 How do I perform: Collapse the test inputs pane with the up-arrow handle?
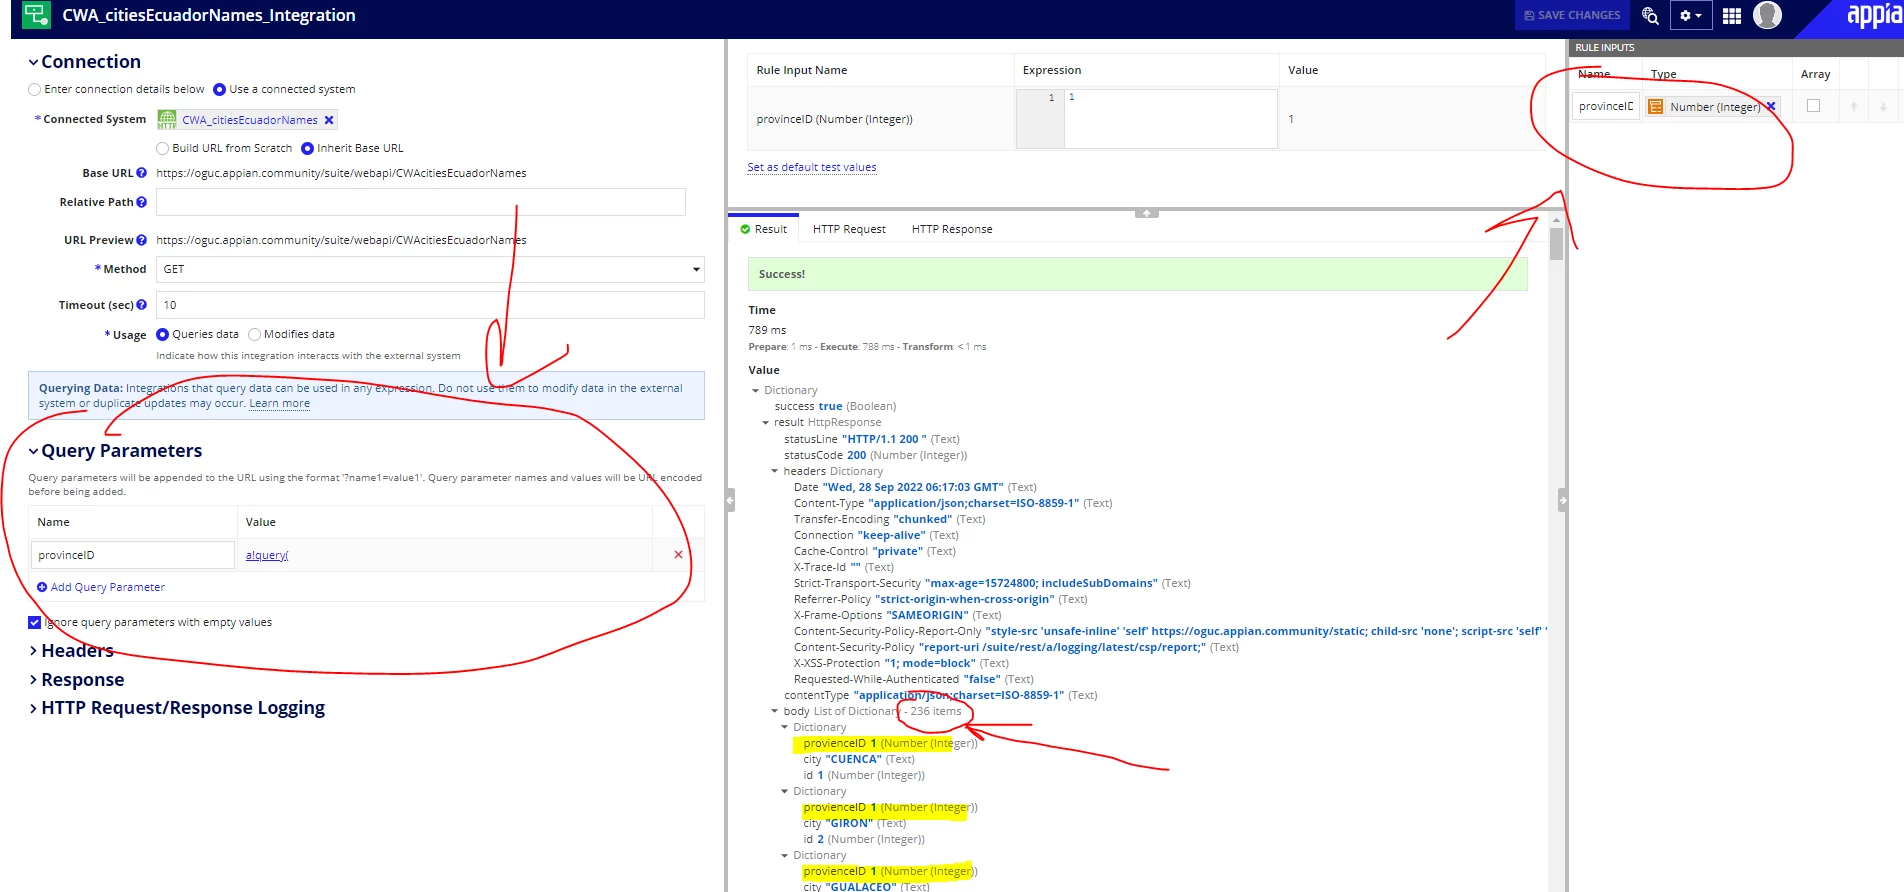[1147, 213]
